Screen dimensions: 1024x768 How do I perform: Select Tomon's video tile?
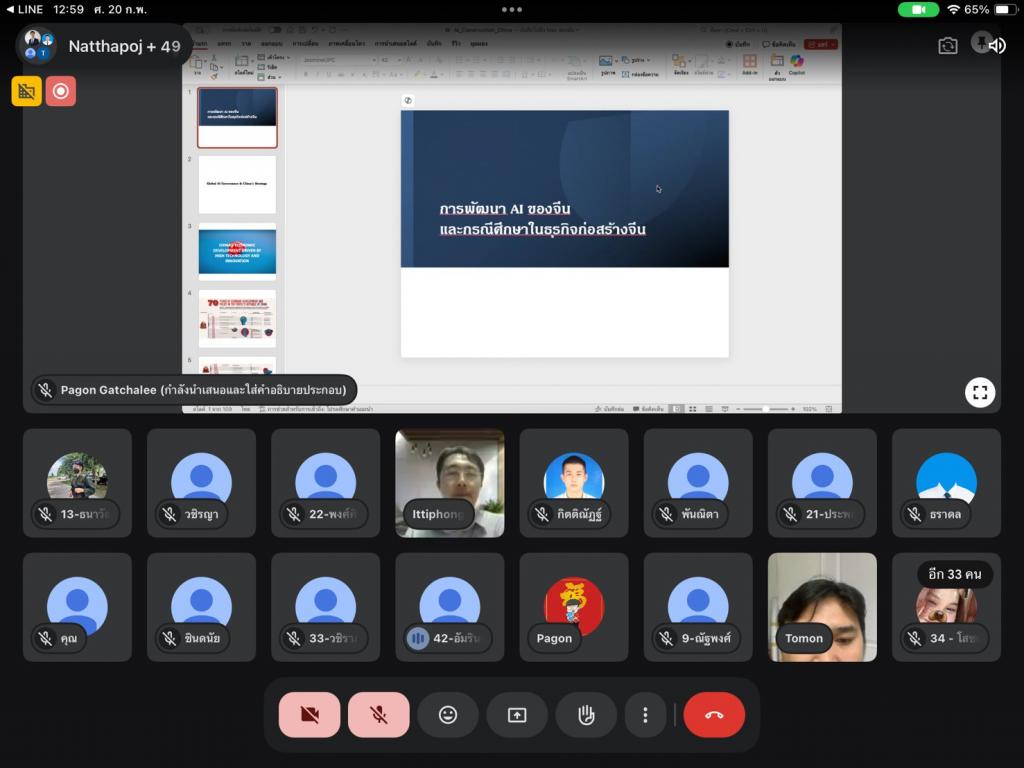click(x=822, y=606)
